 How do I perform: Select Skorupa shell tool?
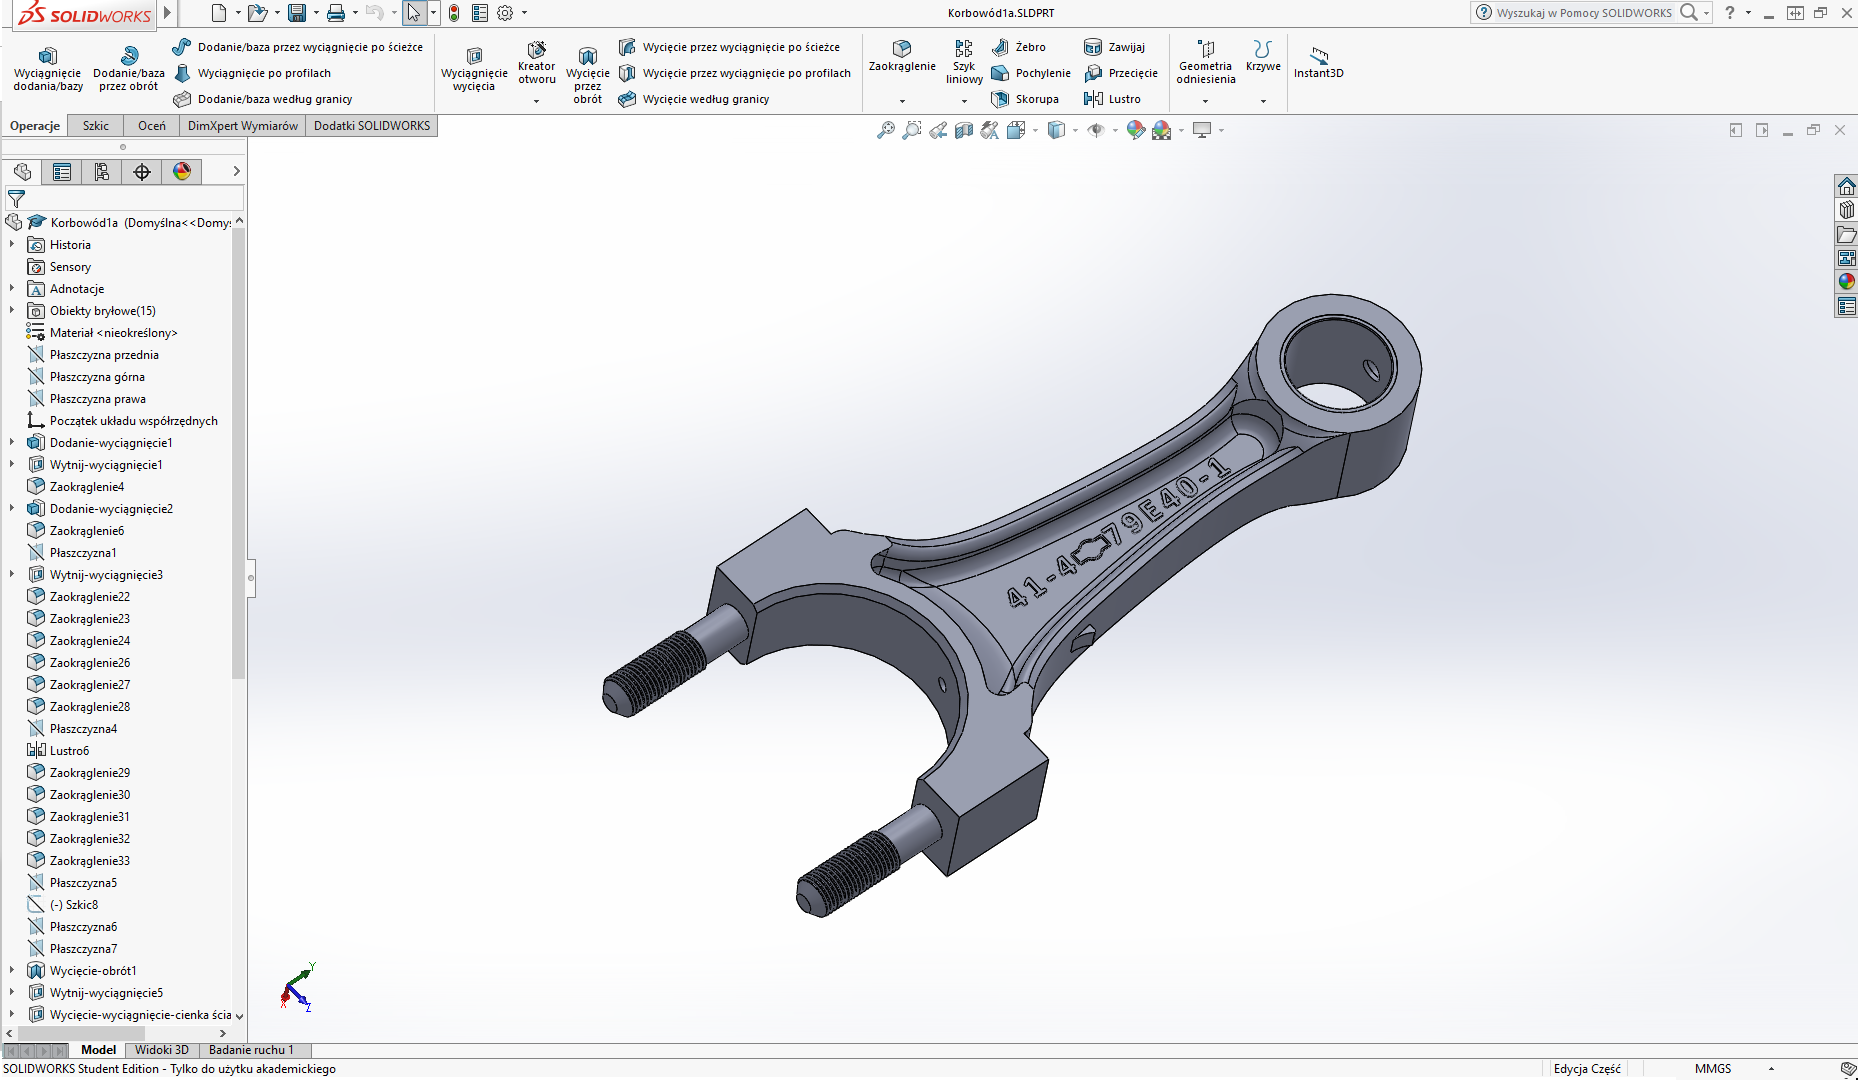coord(1025,99)
